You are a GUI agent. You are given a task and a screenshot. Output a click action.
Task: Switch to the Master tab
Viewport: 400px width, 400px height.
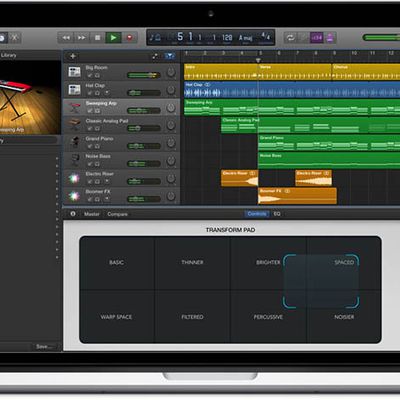(x=92, y=214)
